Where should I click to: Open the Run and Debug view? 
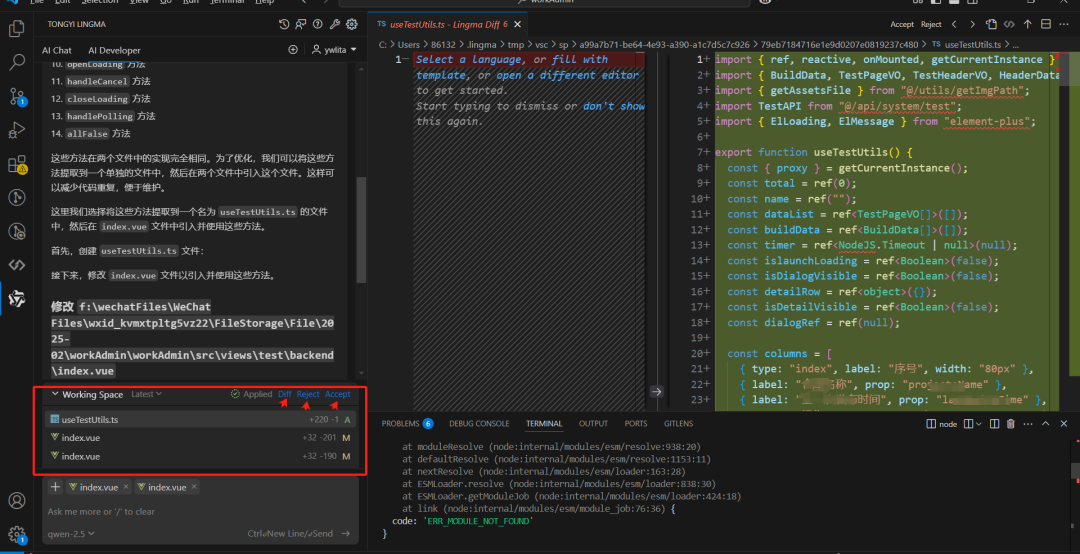coord(17,130)
